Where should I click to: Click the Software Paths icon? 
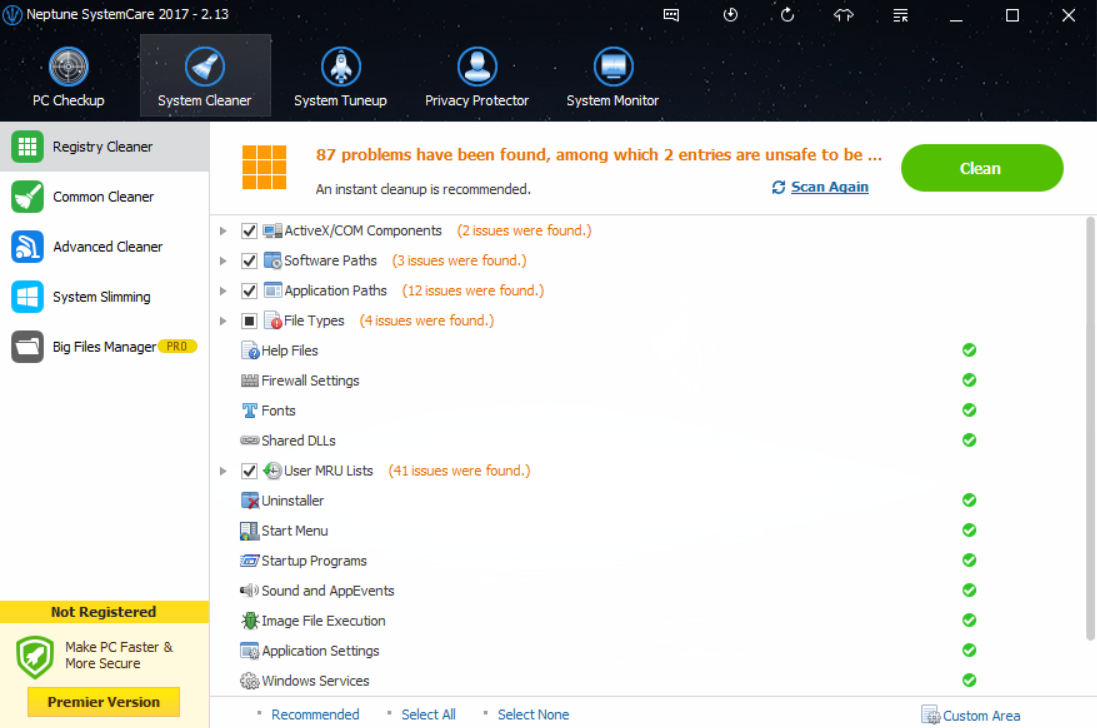click(272, 260)
